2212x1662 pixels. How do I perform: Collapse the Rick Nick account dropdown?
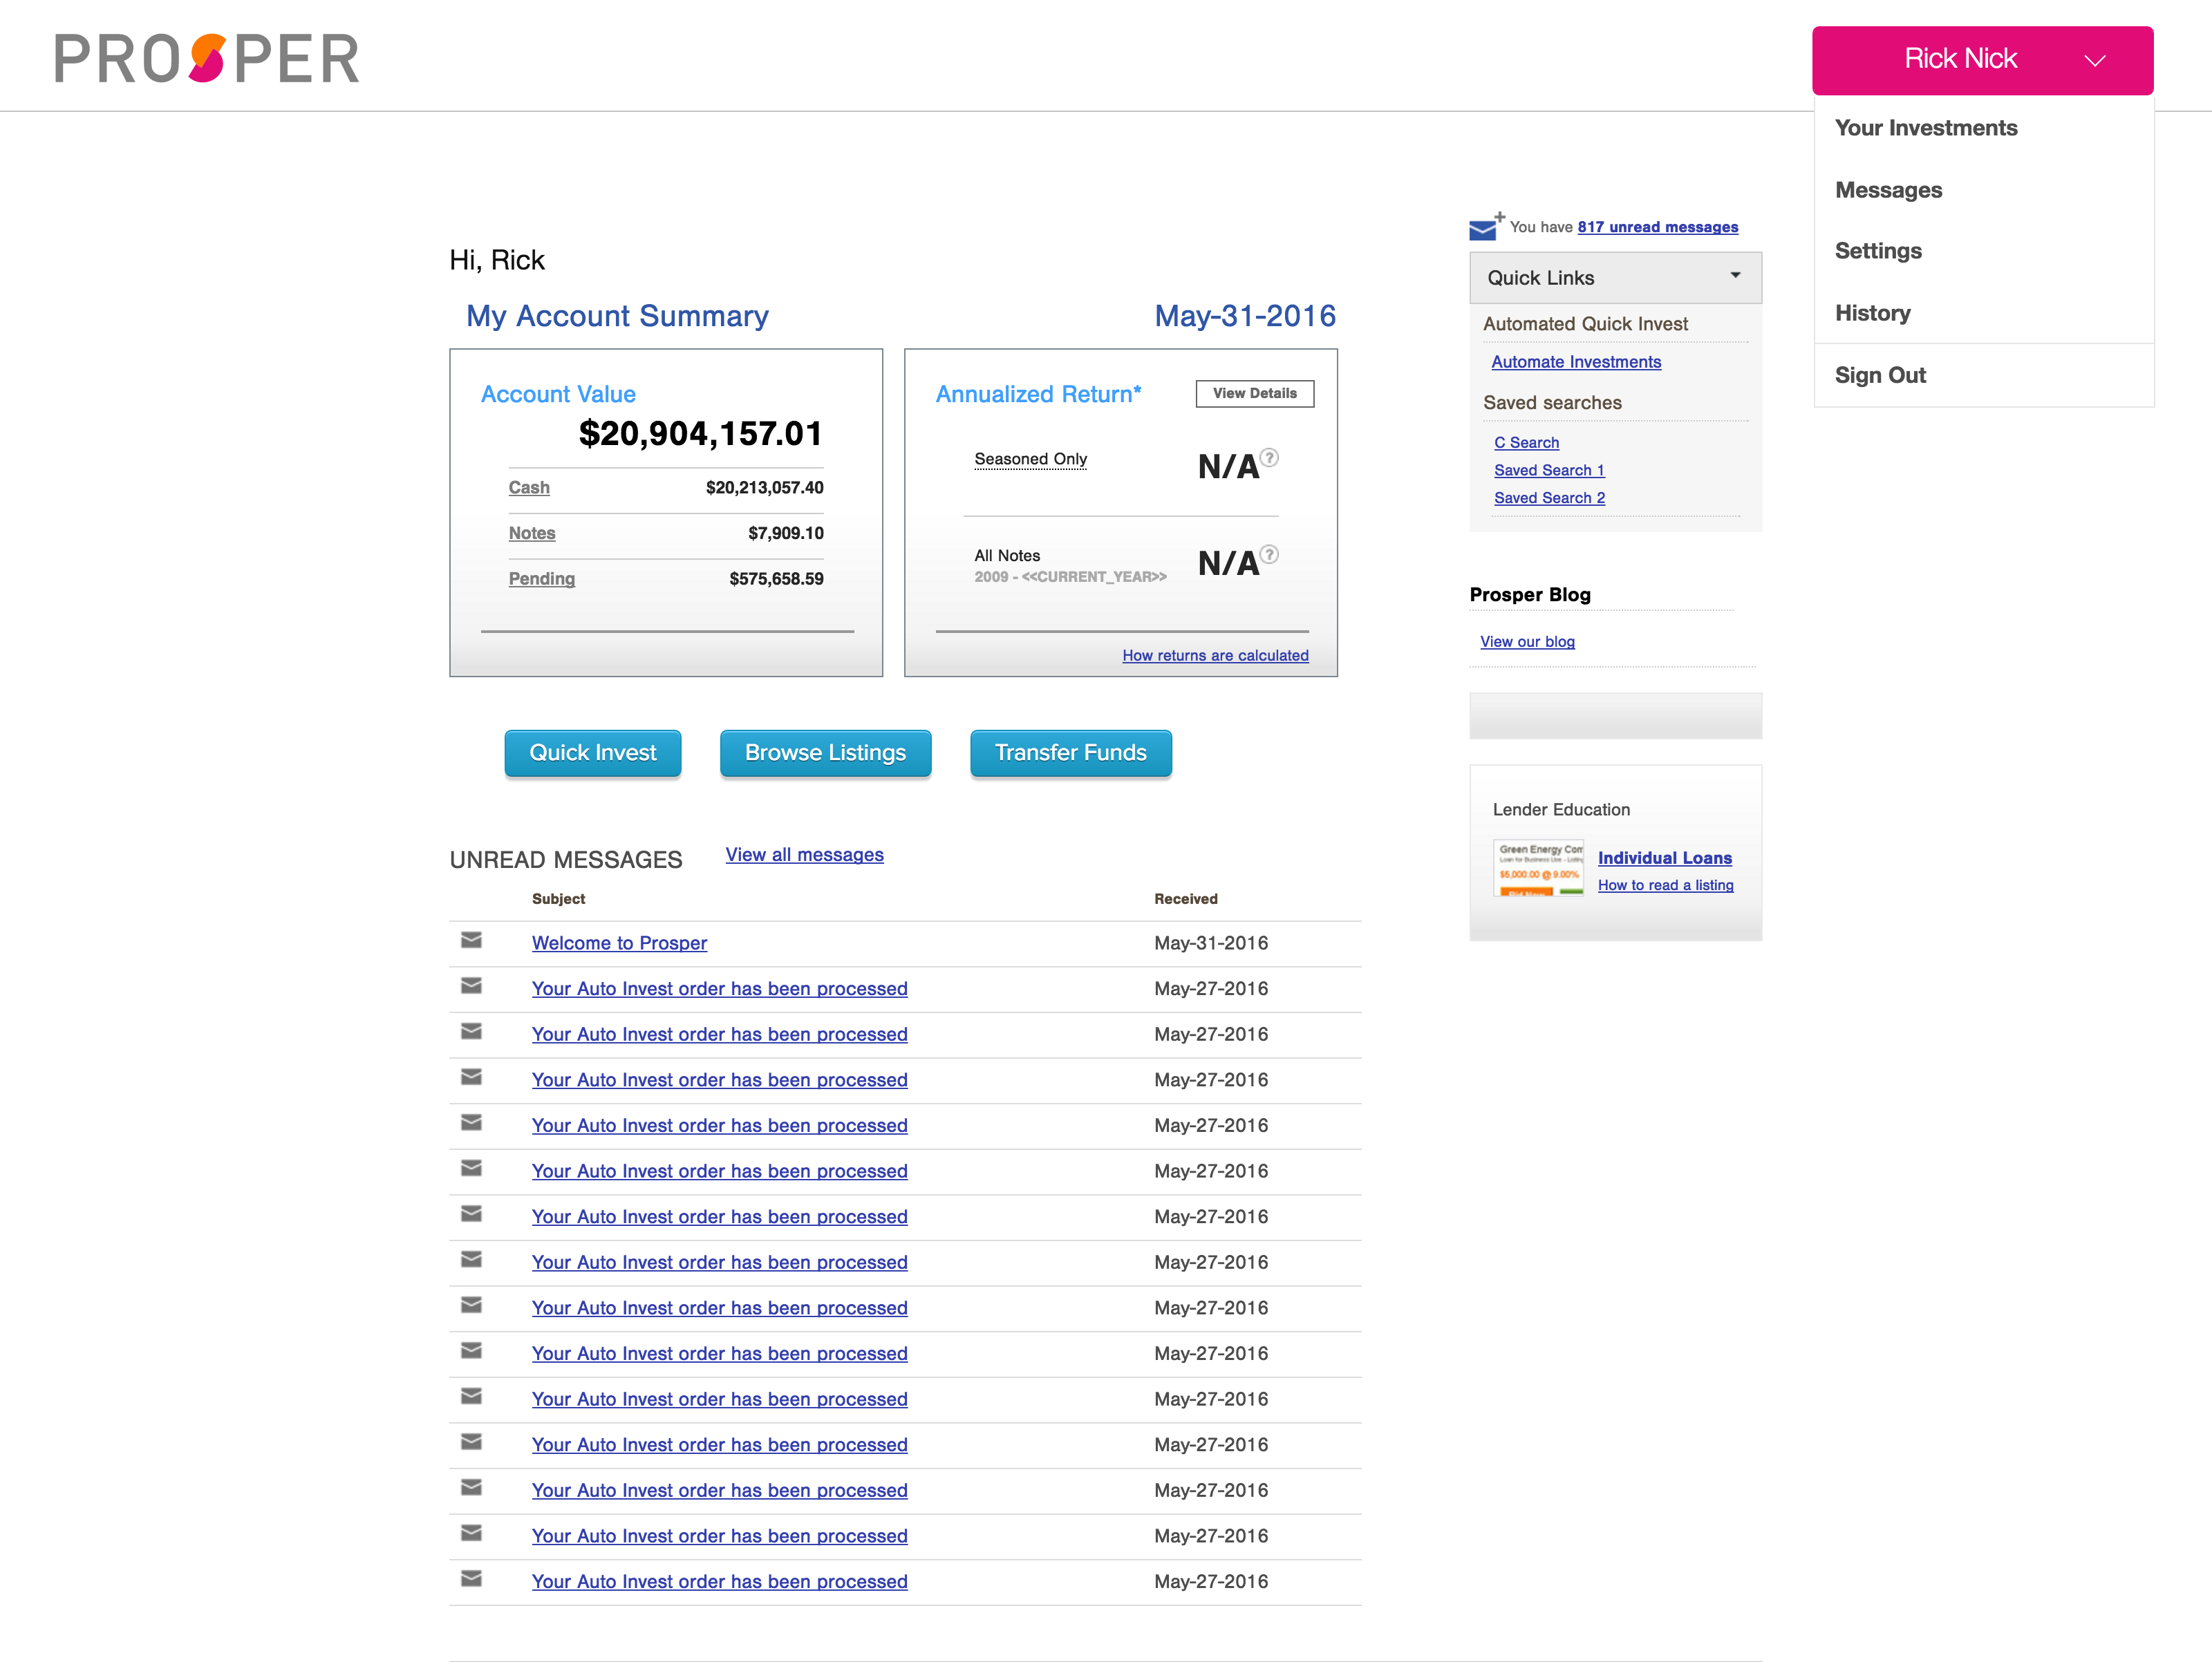[x=2095, y=60]
